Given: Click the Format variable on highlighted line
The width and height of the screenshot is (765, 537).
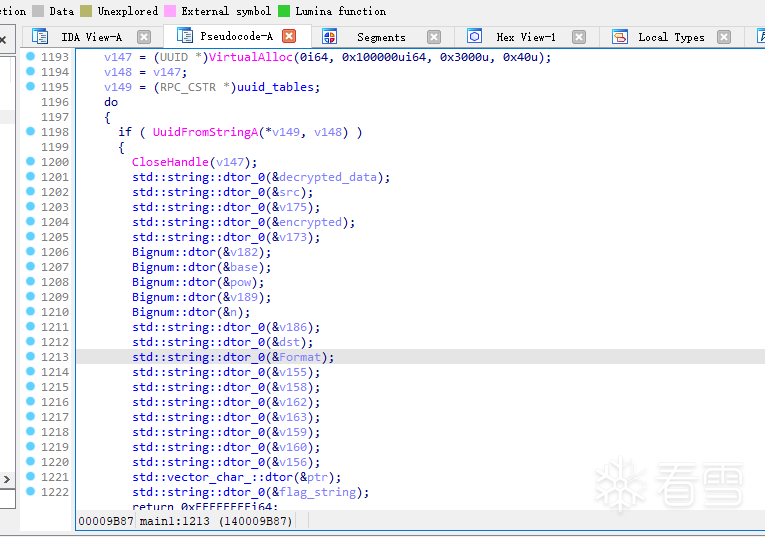Looking at the screenshot, I should (x=300, y=357).
